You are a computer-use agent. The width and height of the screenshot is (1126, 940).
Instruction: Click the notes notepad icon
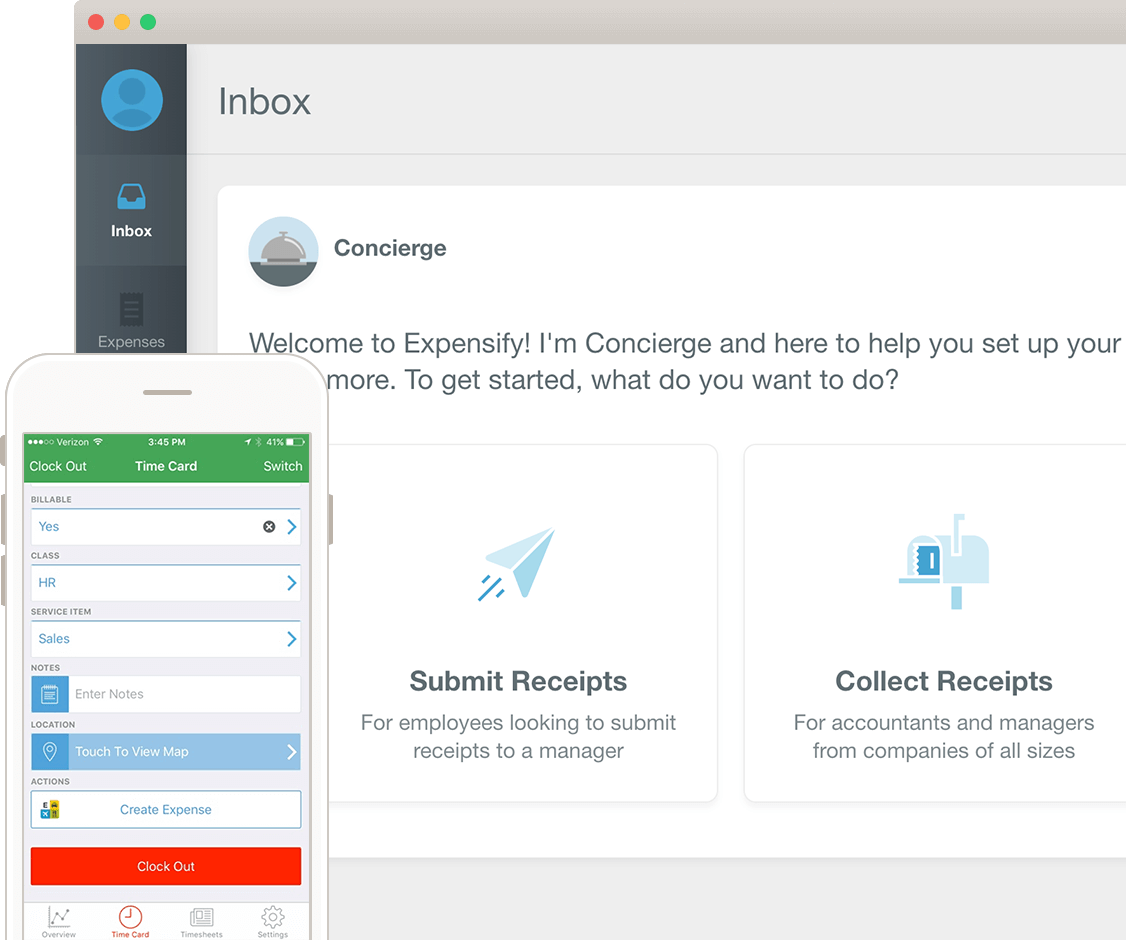(x=50, y=694)
